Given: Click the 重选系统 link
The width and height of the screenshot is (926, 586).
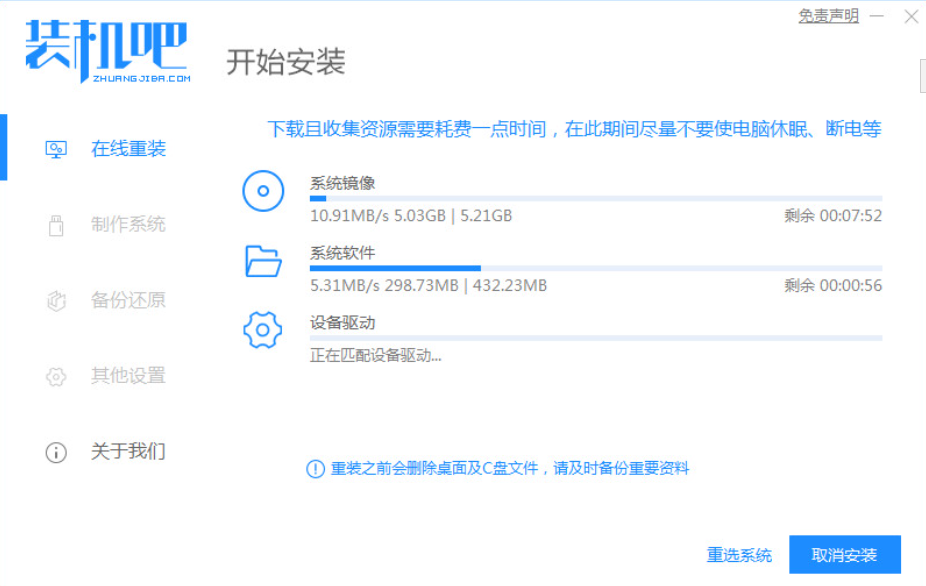Looking at the screenshot, I should click(738, 555).
